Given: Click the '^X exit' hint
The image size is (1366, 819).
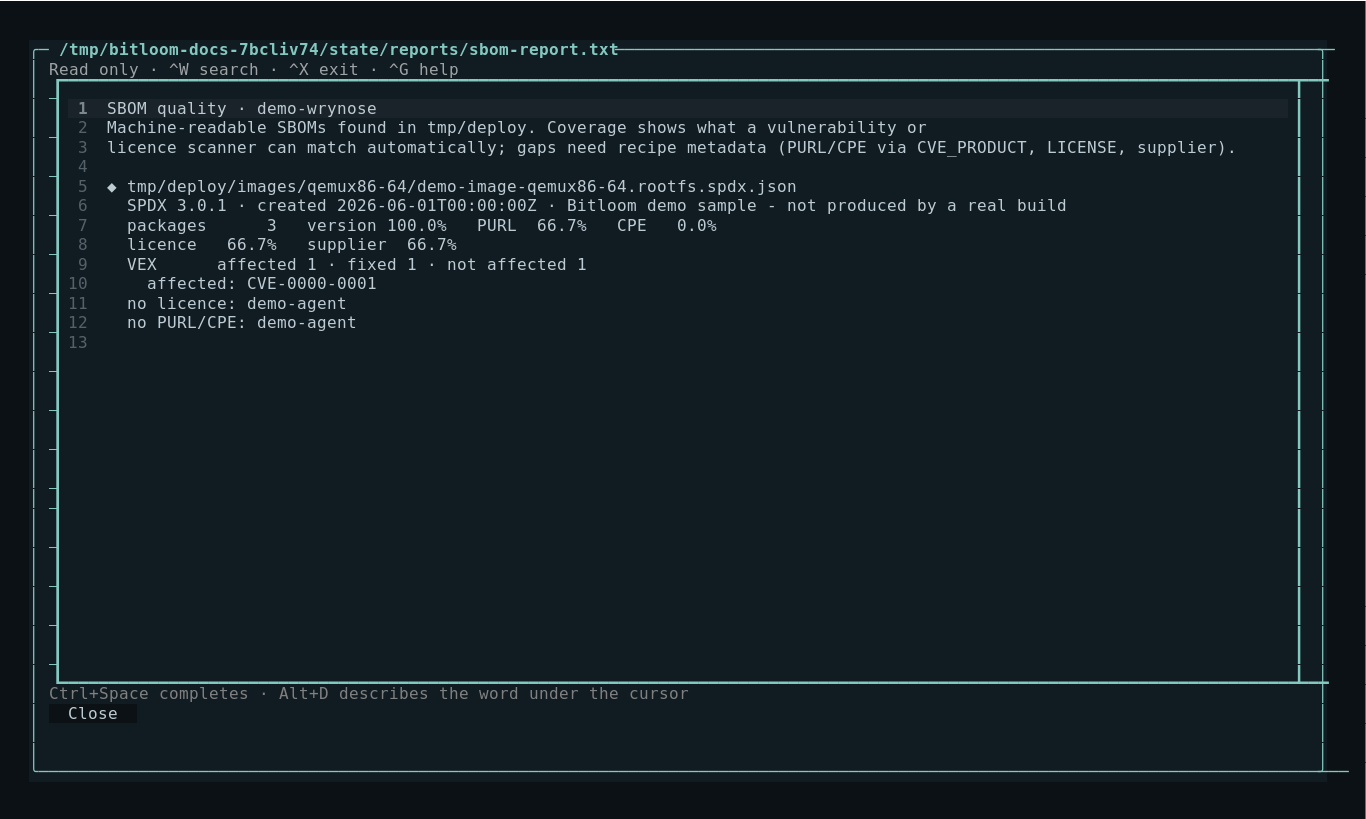Looking at the screenshot, I should coord(323,69).
